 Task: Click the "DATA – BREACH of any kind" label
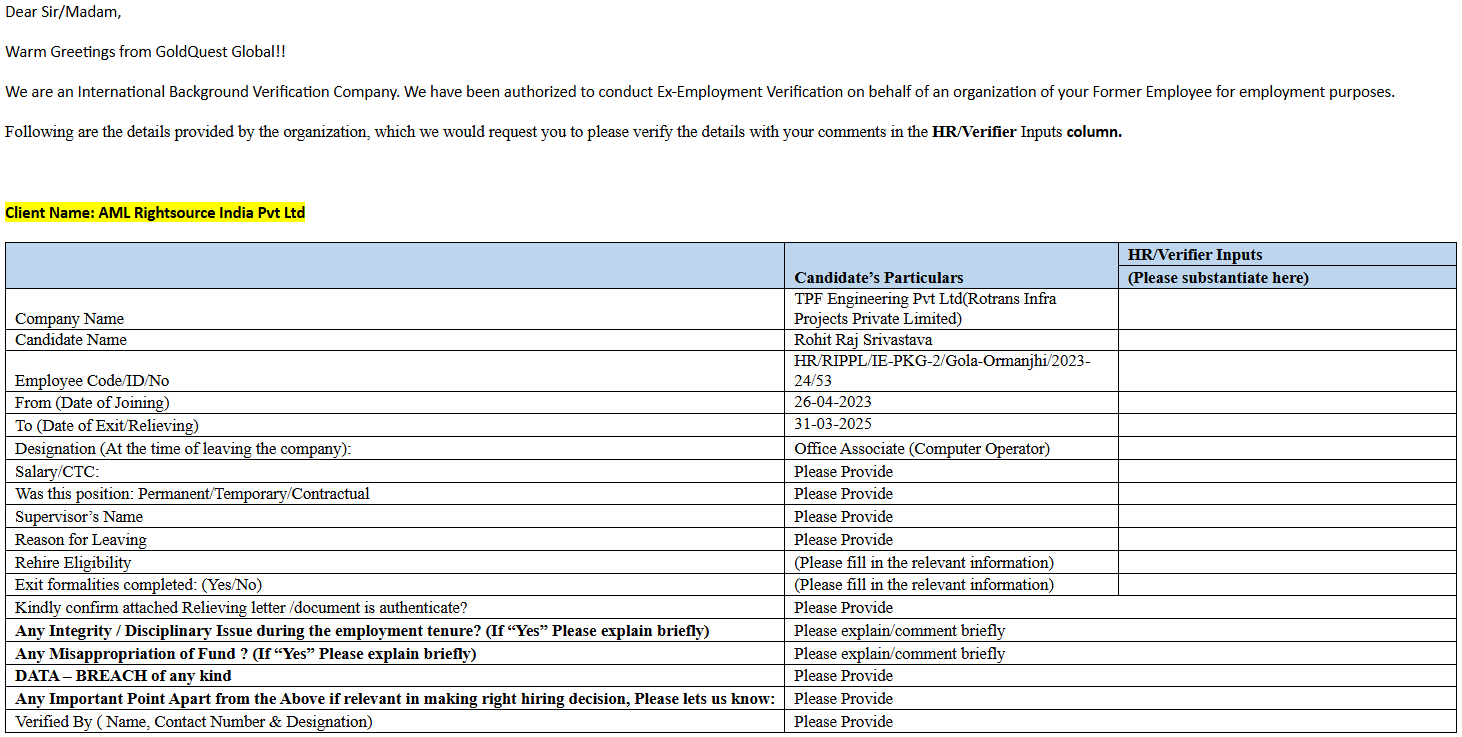tap(124, 676)
